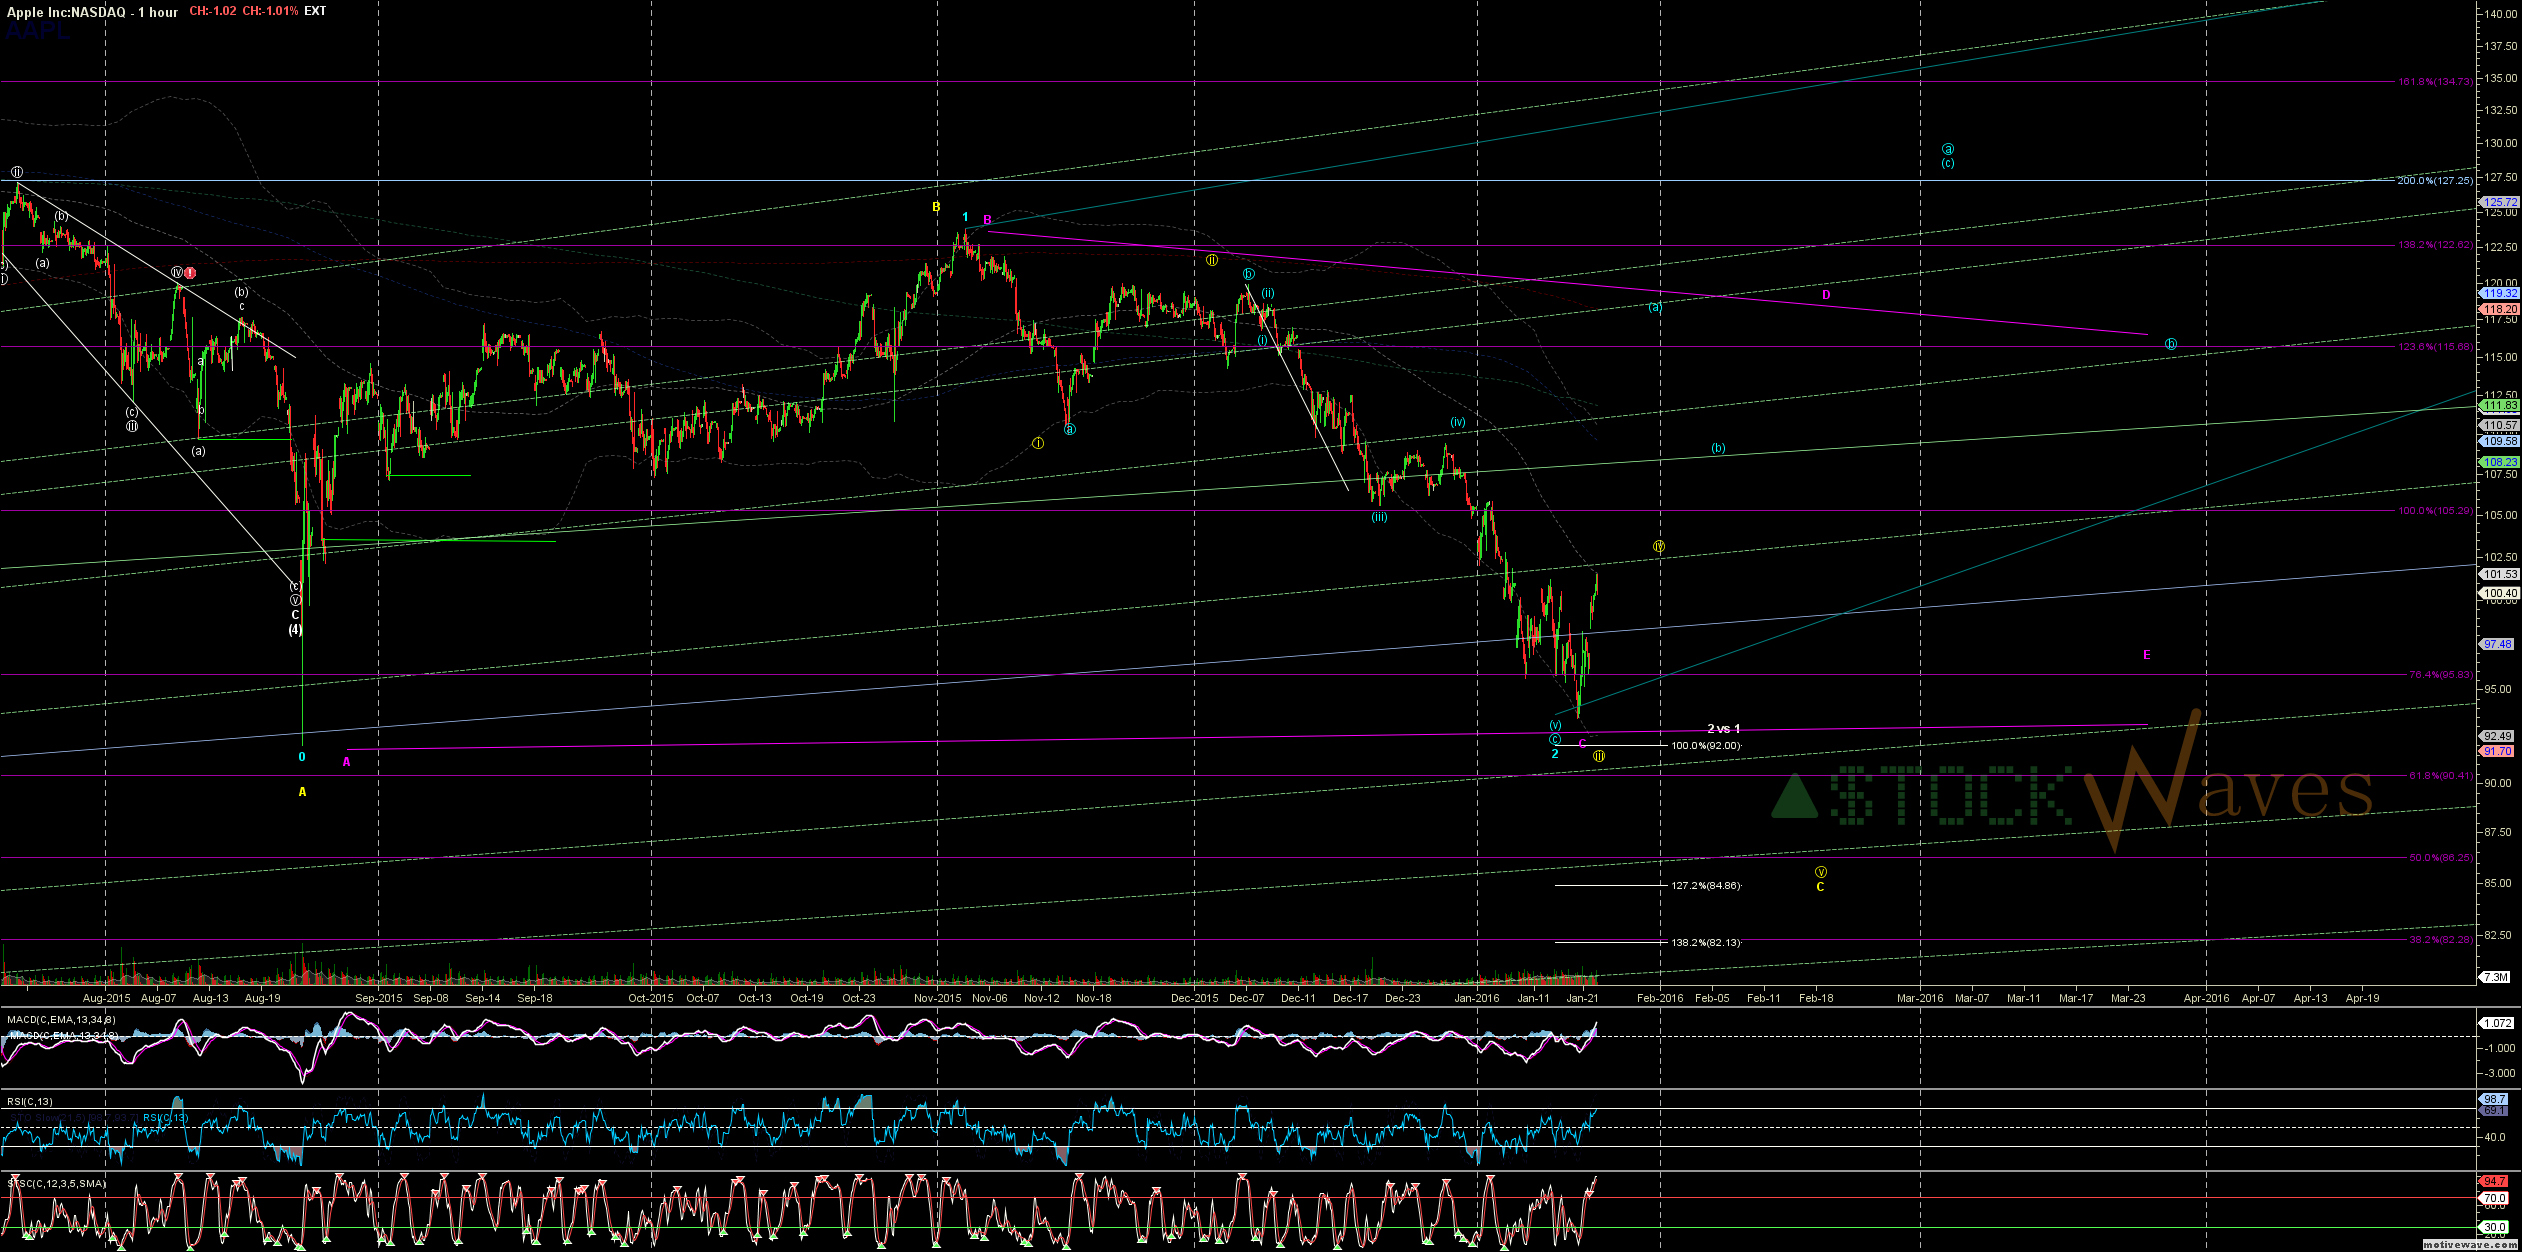The image size is (2522, 1252).
Task: Click the 'Sep-2015' date on time axis
Action: [x=379, y=998]
